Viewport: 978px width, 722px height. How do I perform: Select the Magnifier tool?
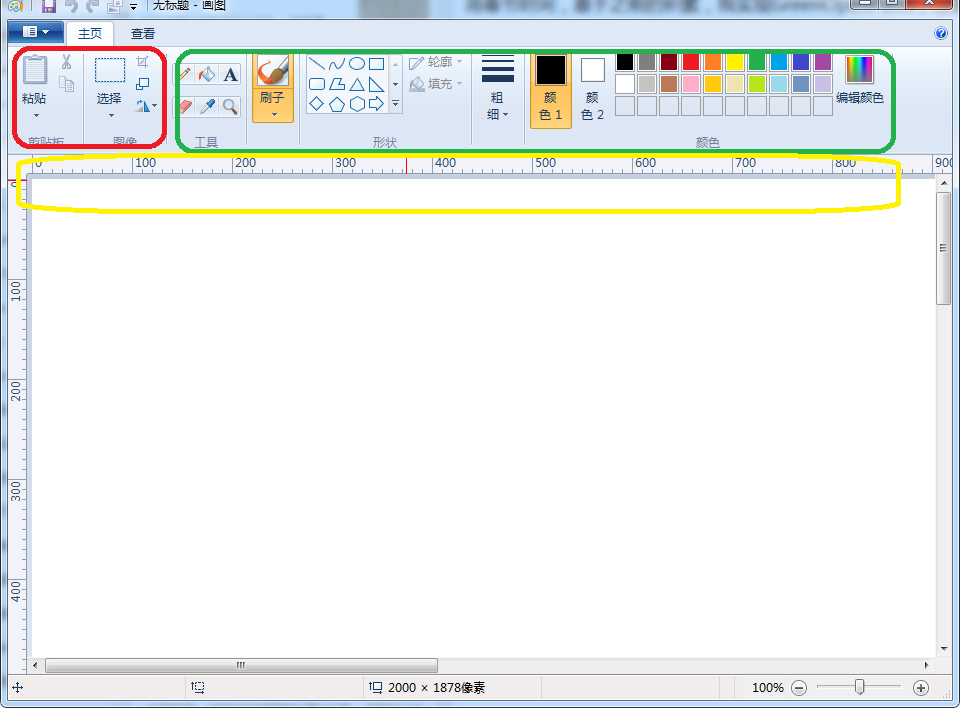click(x=230, y=107)
